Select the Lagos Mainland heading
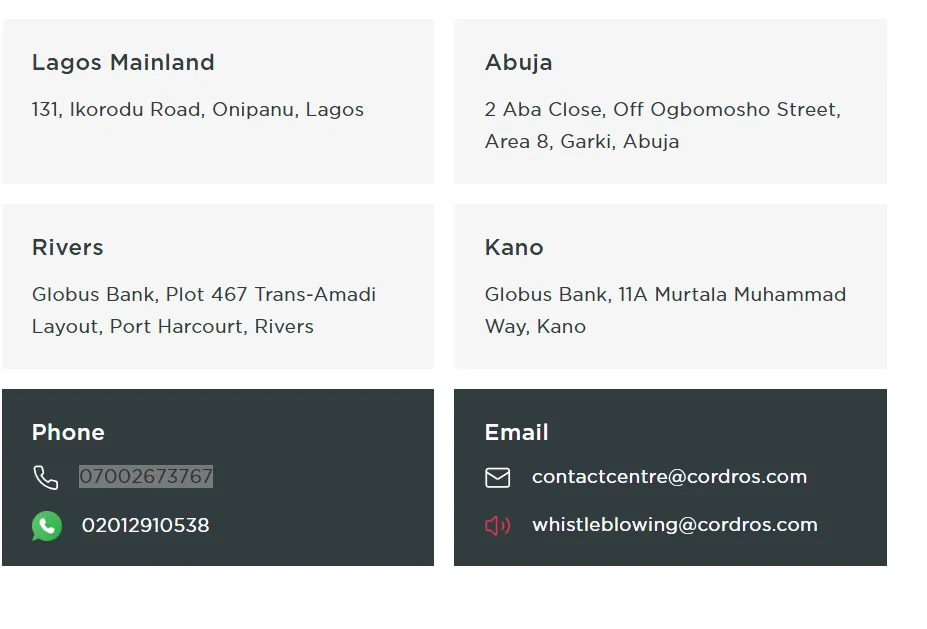Screen dimensions: 927x629 pyautogui.click(x=123, y=63)
